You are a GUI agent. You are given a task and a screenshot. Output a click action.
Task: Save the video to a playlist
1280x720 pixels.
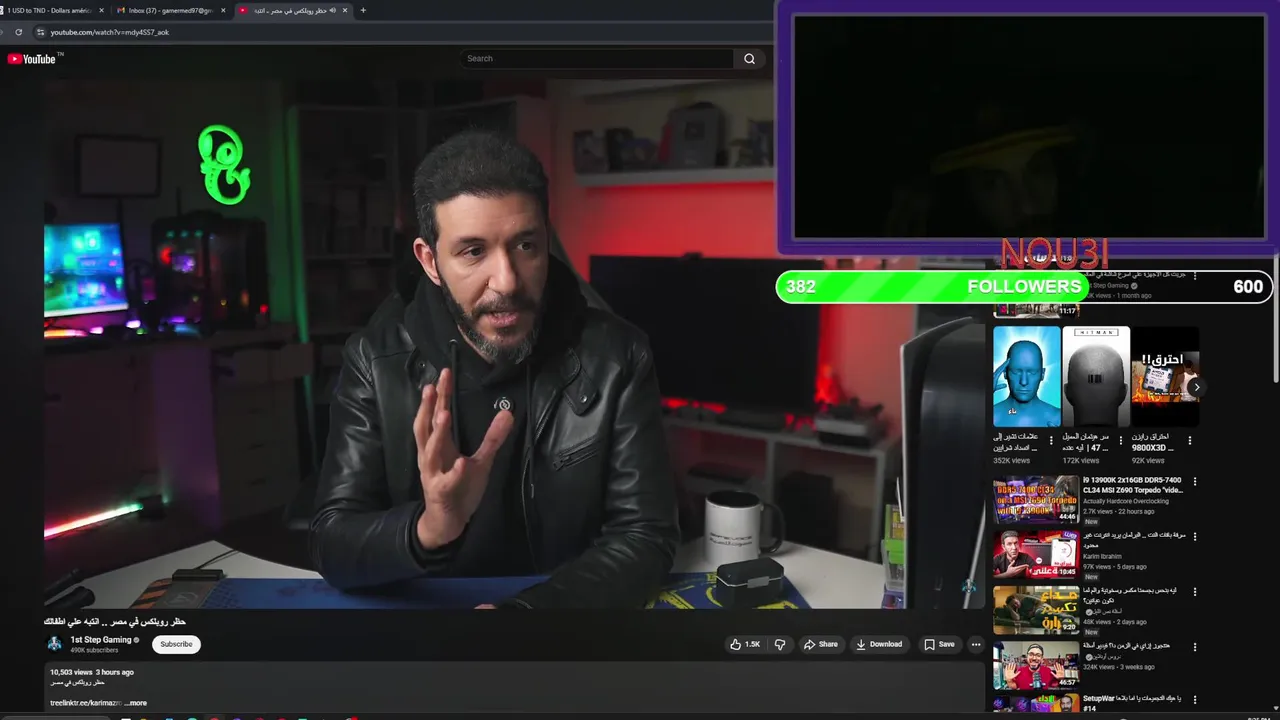[x=939, y=644]
